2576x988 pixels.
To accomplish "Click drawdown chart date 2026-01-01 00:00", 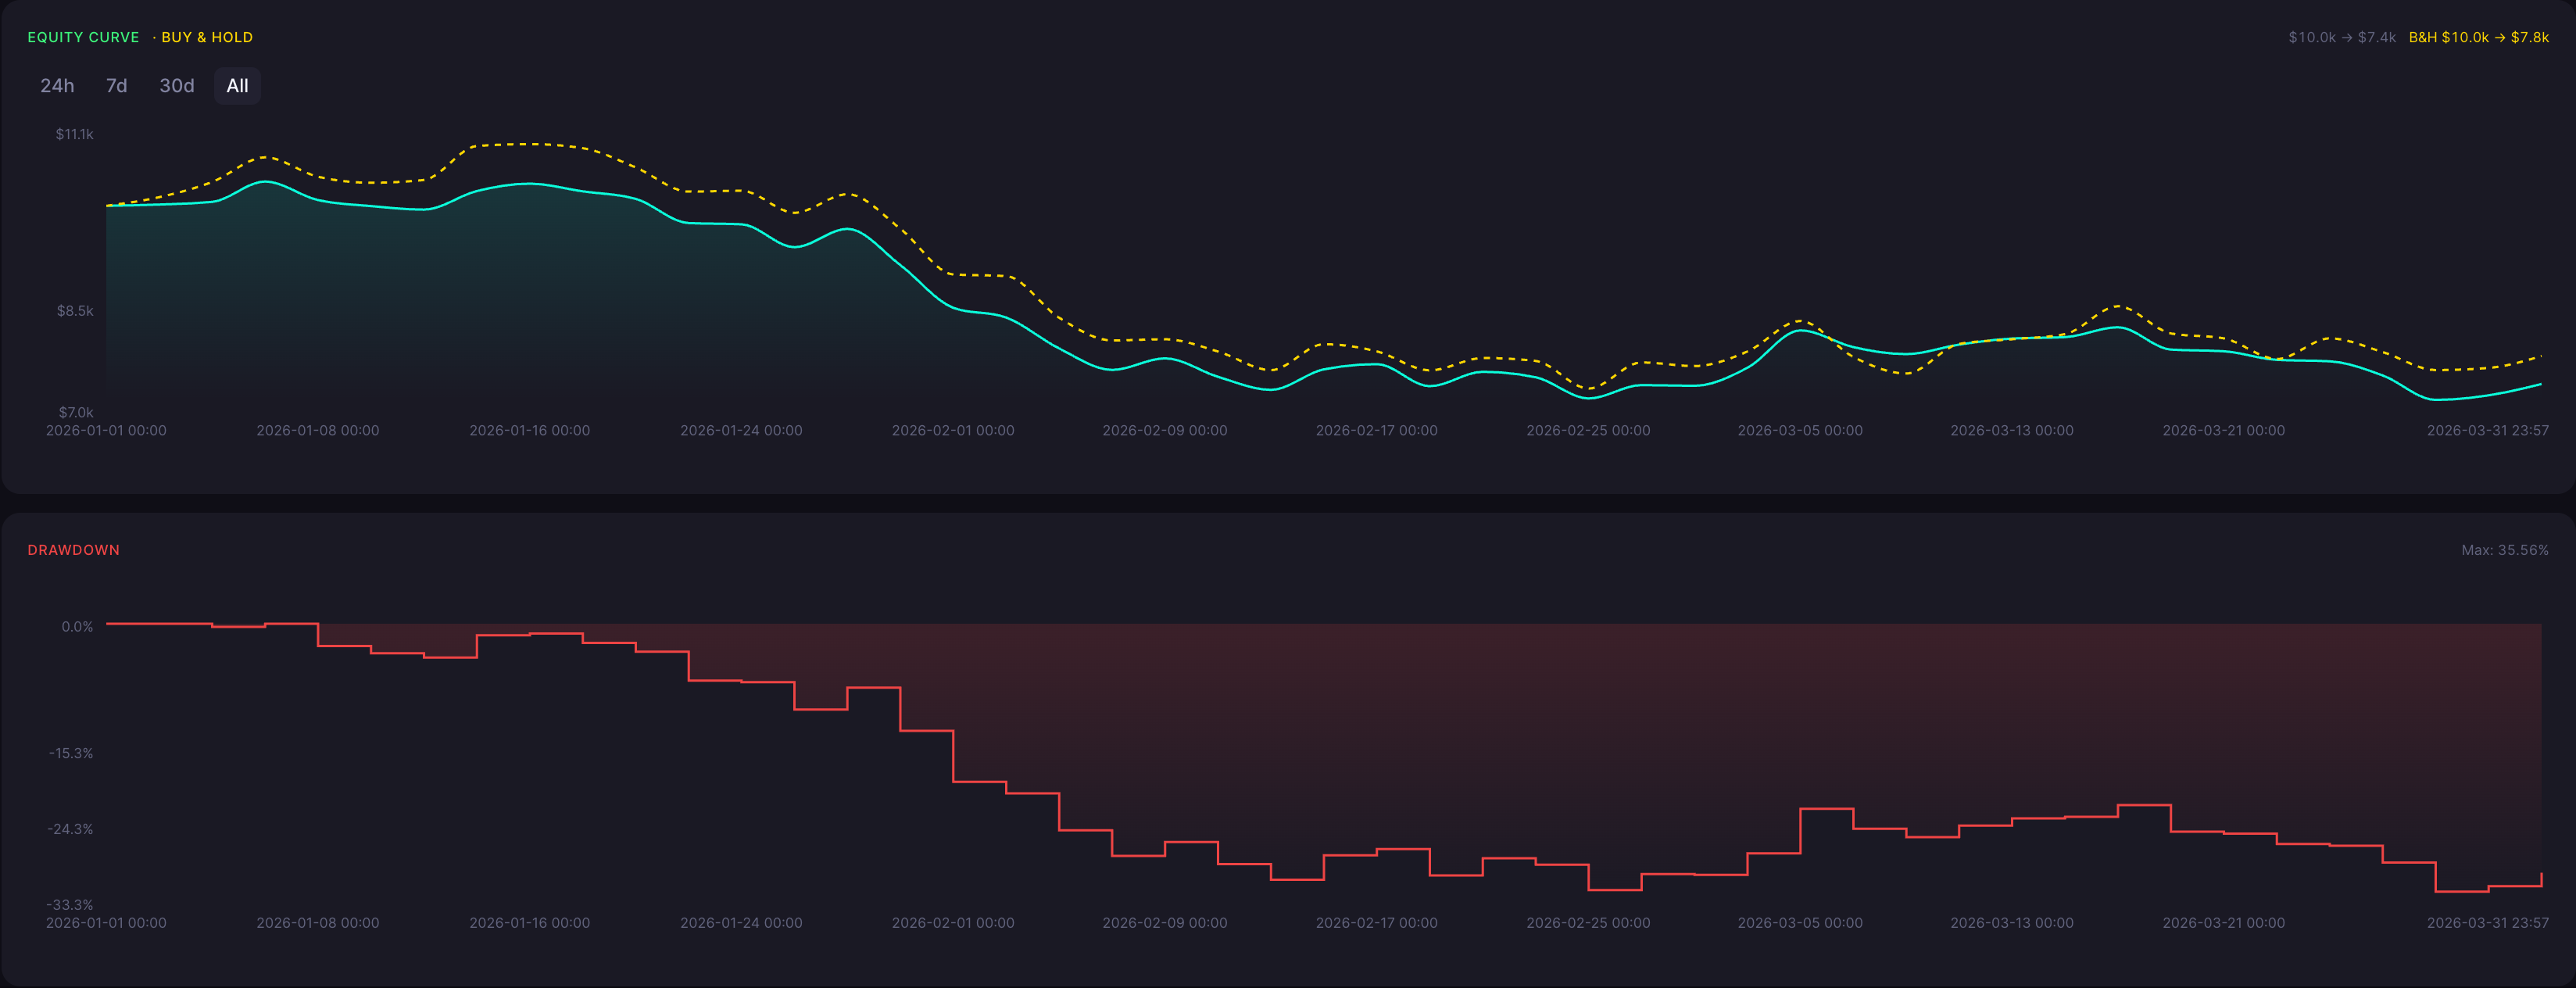I will pos(106,923).
